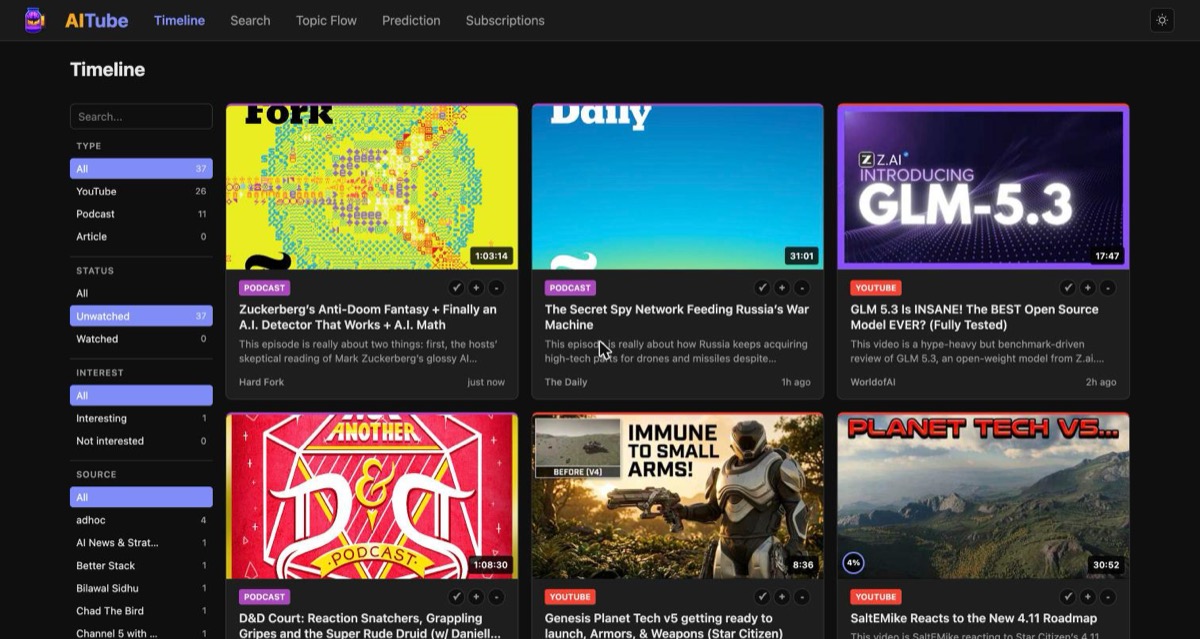Toggle the light/dark theme sun icon
1200x639 pixels.
click(x=1161, y=20)
